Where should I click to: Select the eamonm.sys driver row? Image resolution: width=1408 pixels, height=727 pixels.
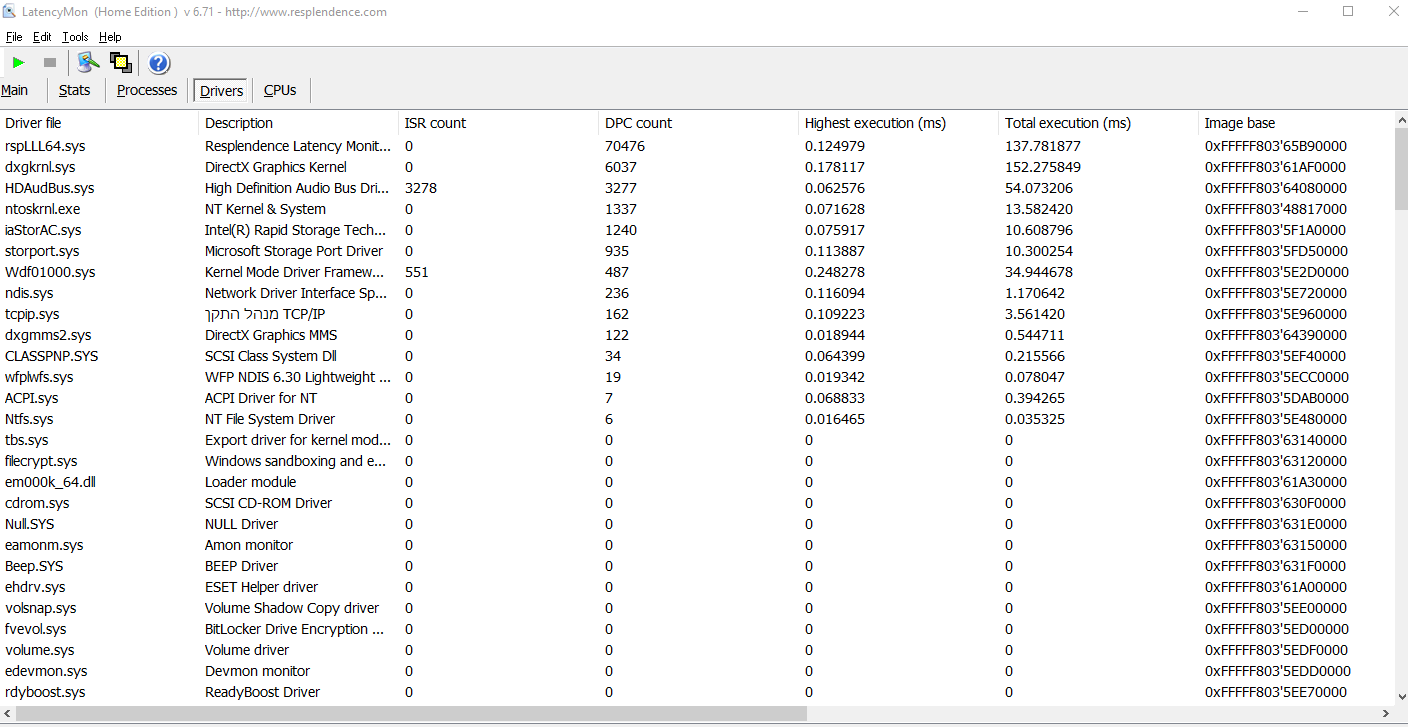click(x=696, y=545)
